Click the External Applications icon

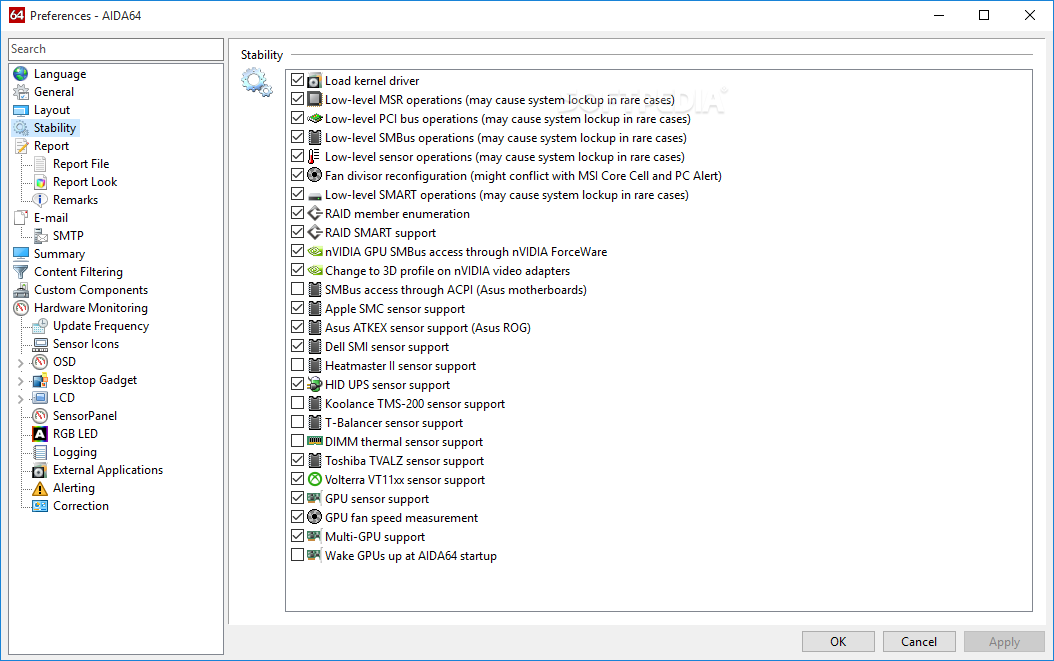click(40, 470)
